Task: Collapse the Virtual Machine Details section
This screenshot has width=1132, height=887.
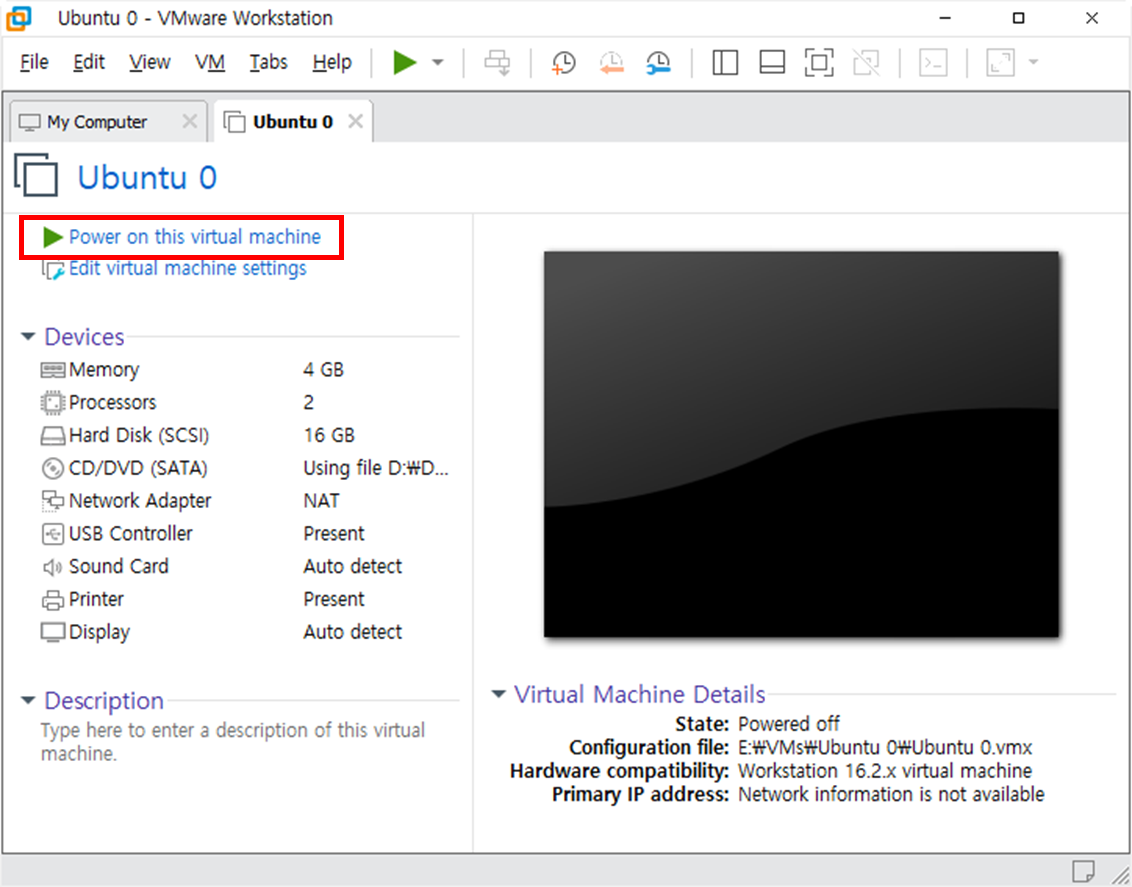Action: pos(498,694)
